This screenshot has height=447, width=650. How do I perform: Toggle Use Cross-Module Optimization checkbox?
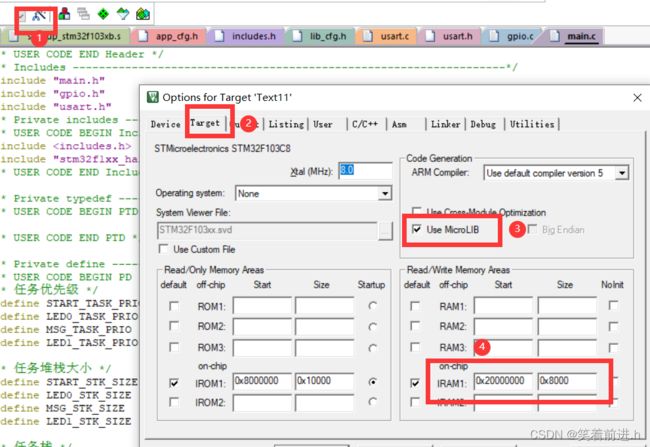pos(416,211)
